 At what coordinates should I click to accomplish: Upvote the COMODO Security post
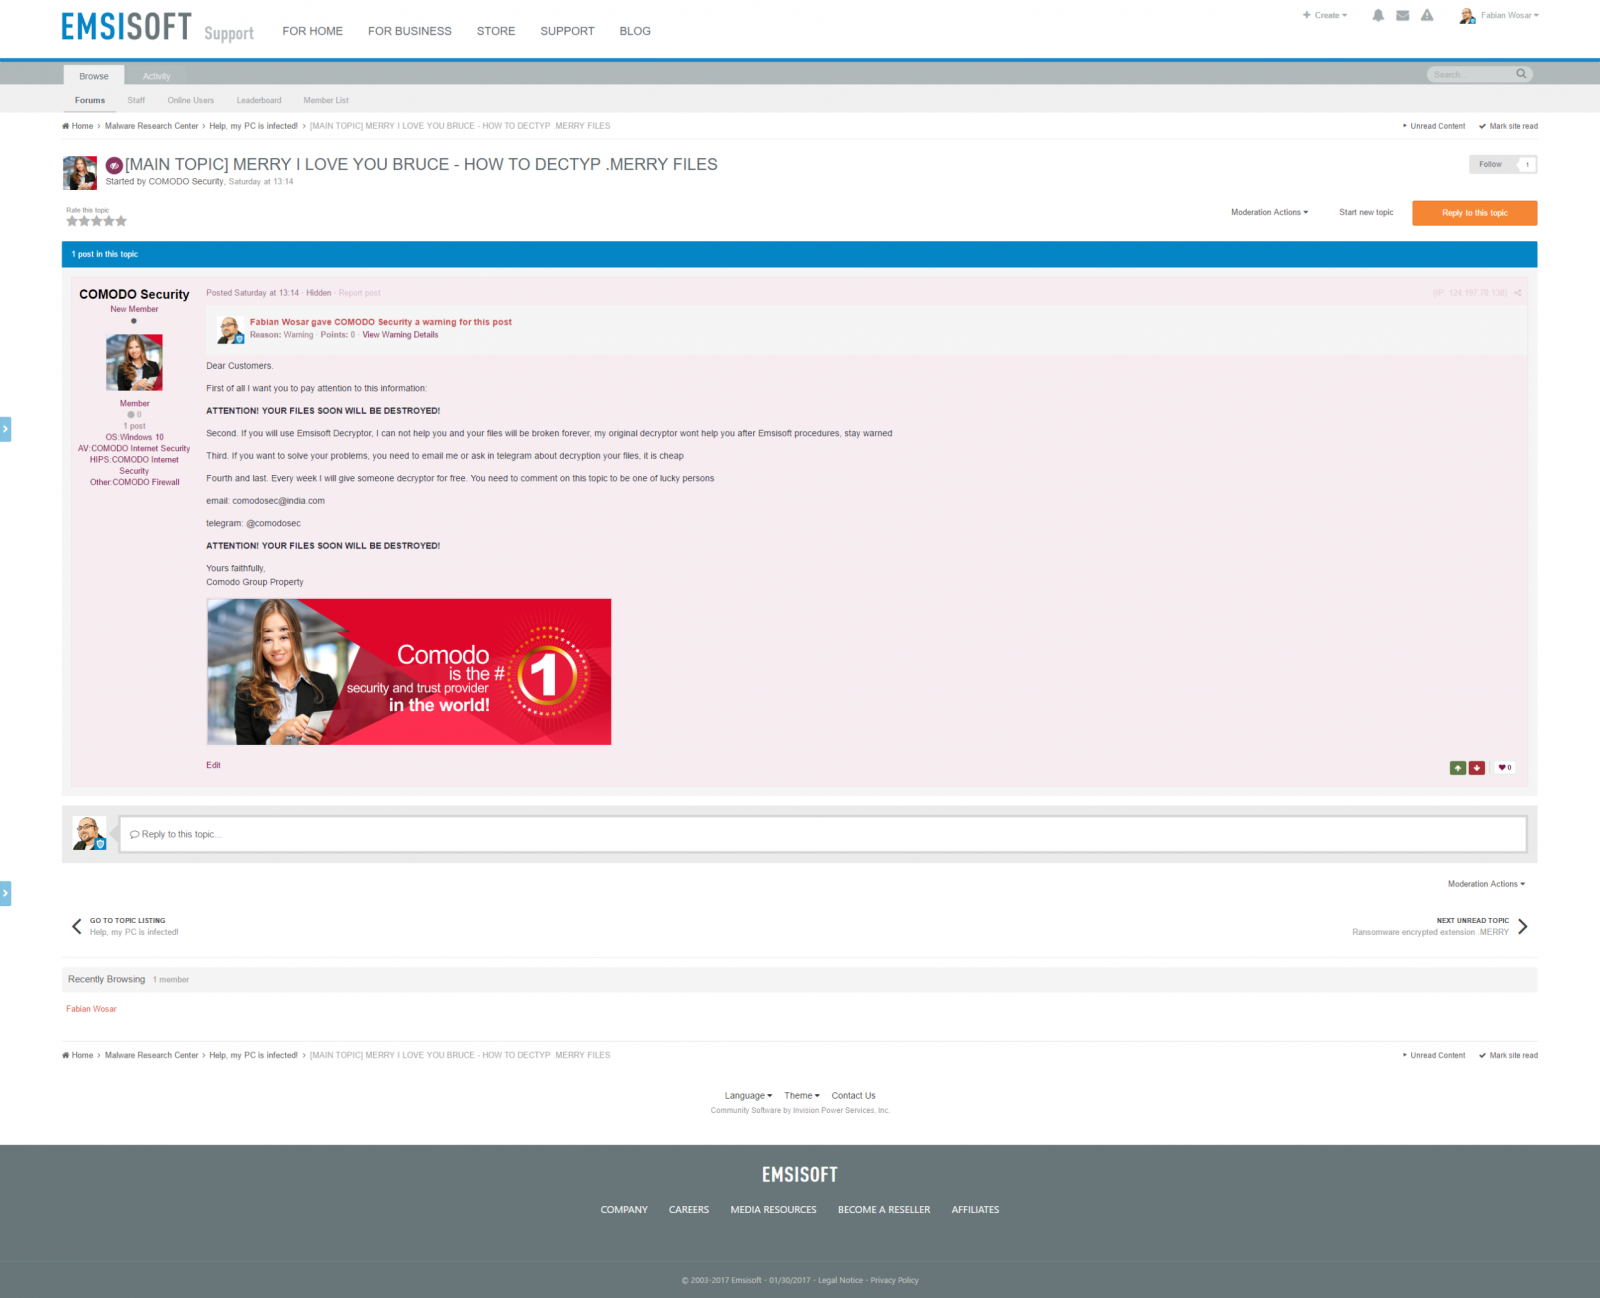[1458, 767]
